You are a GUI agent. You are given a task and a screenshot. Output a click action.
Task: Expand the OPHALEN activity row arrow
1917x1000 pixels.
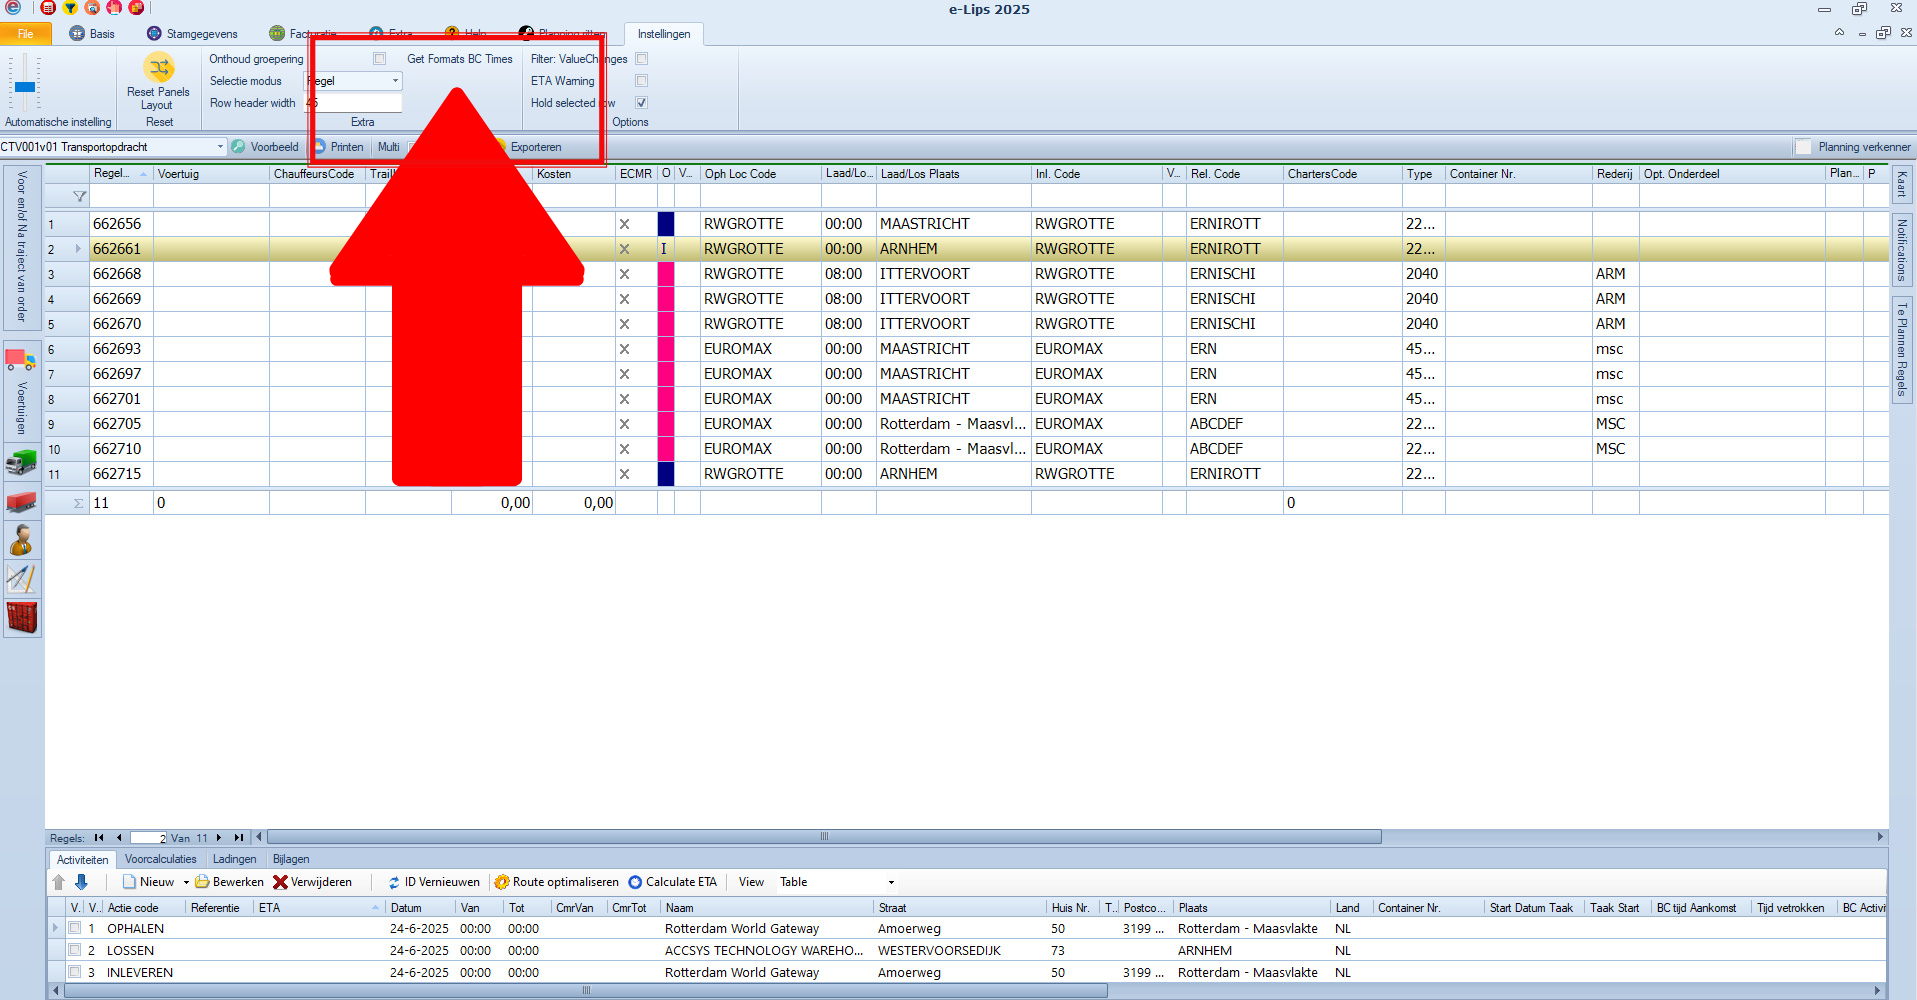(55, 928)
